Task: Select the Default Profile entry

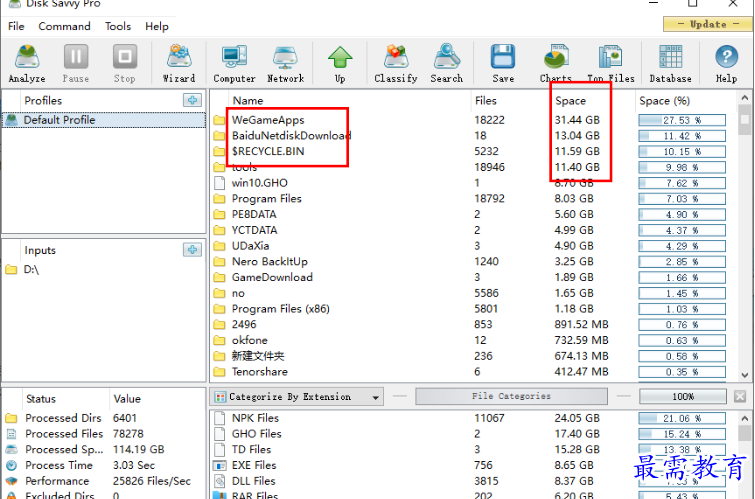Action: [104, 120]
